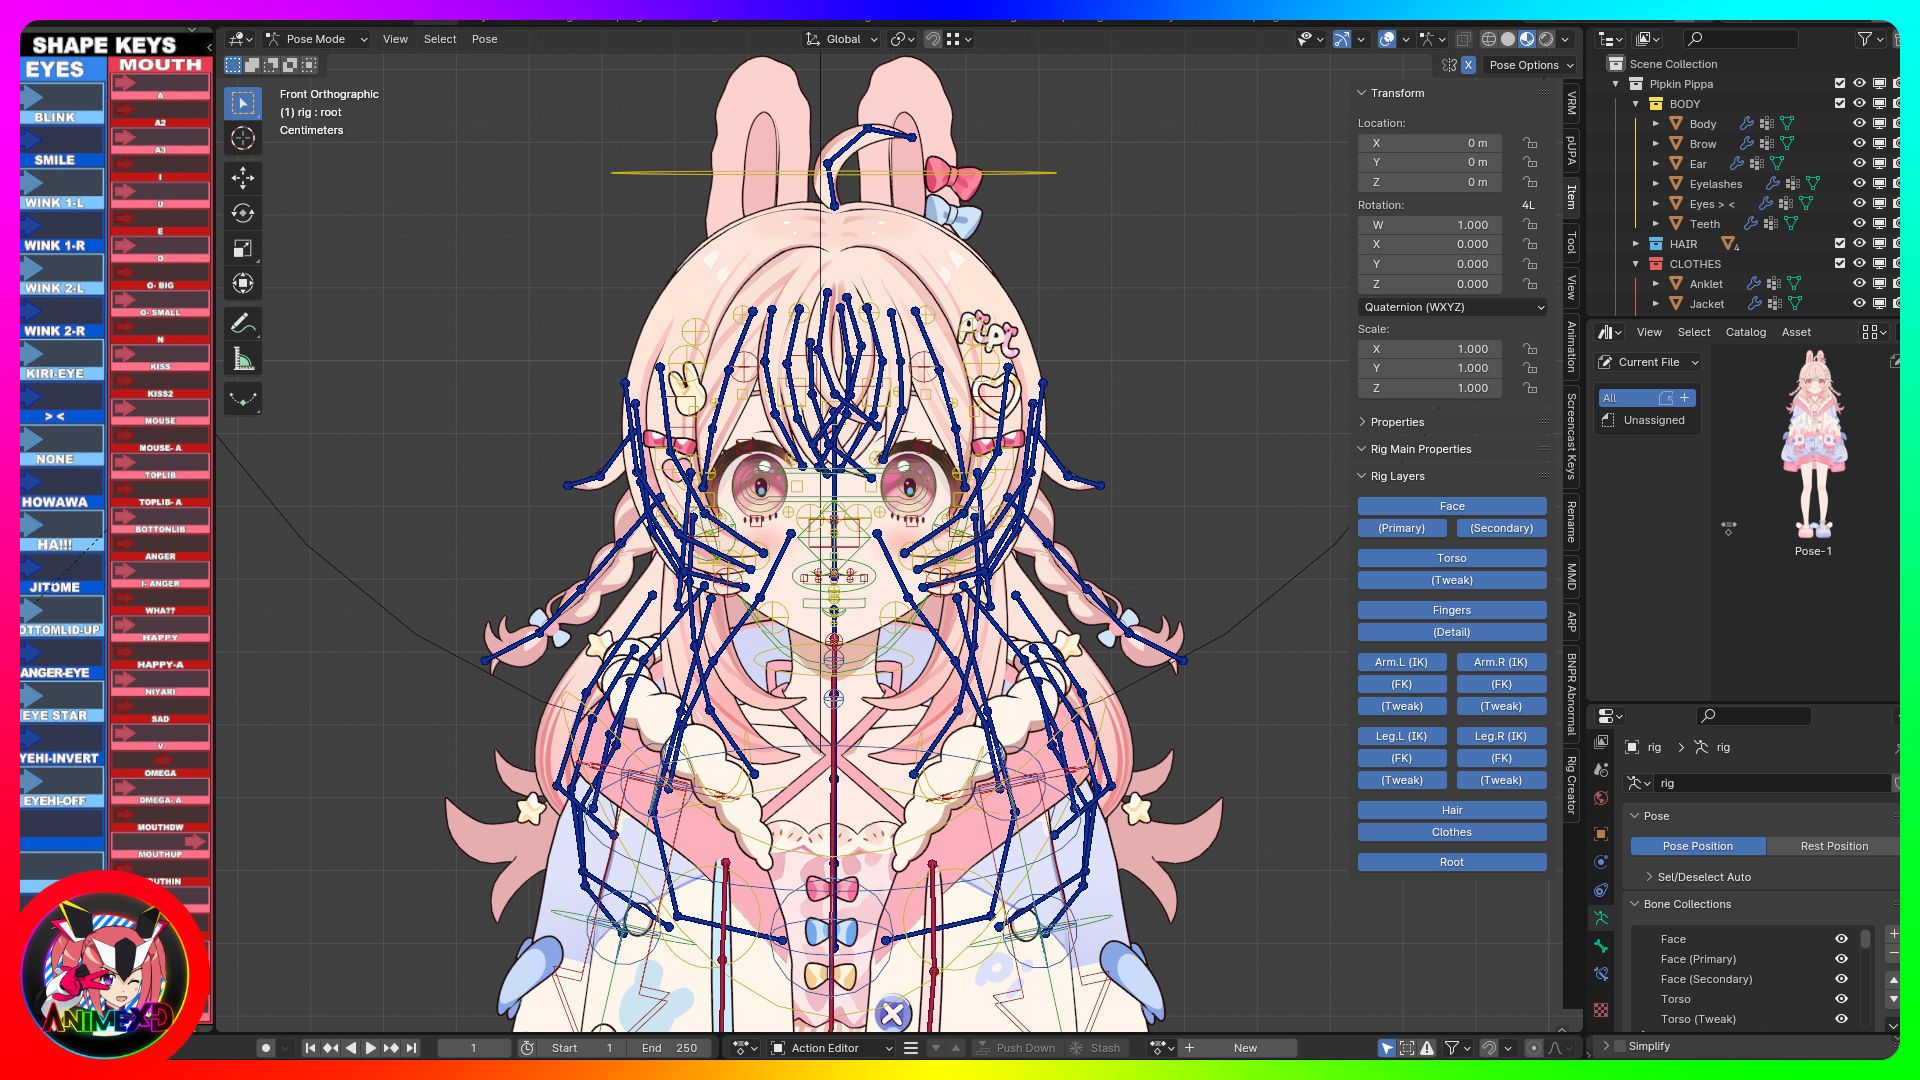Select the Measure ruler tool

(x=243, y=358)
